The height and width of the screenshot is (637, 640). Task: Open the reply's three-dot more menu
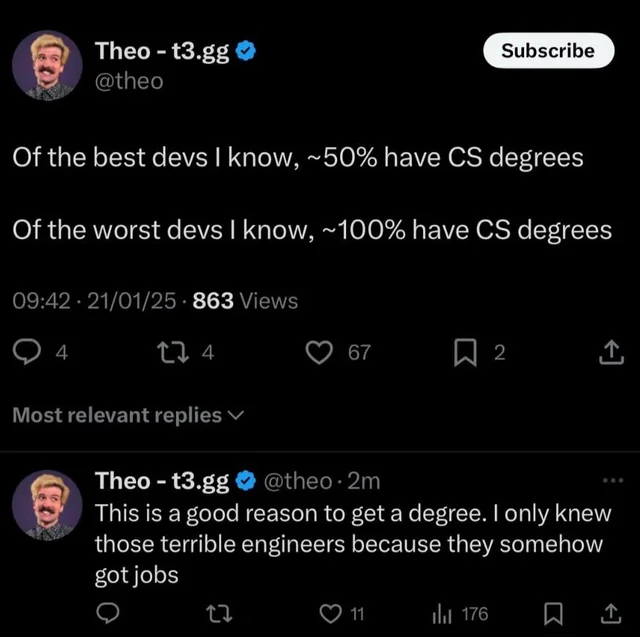click(613, 480)
